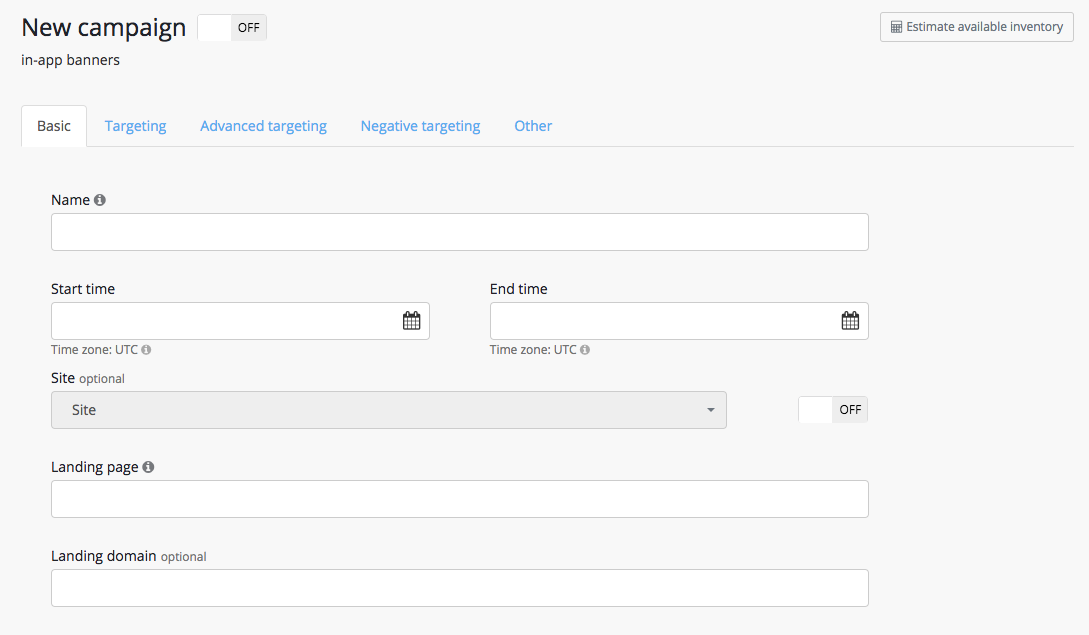The image size is (1089, 635).
Task: Toggle the Site ON/OFF switch
Action: 832,410
